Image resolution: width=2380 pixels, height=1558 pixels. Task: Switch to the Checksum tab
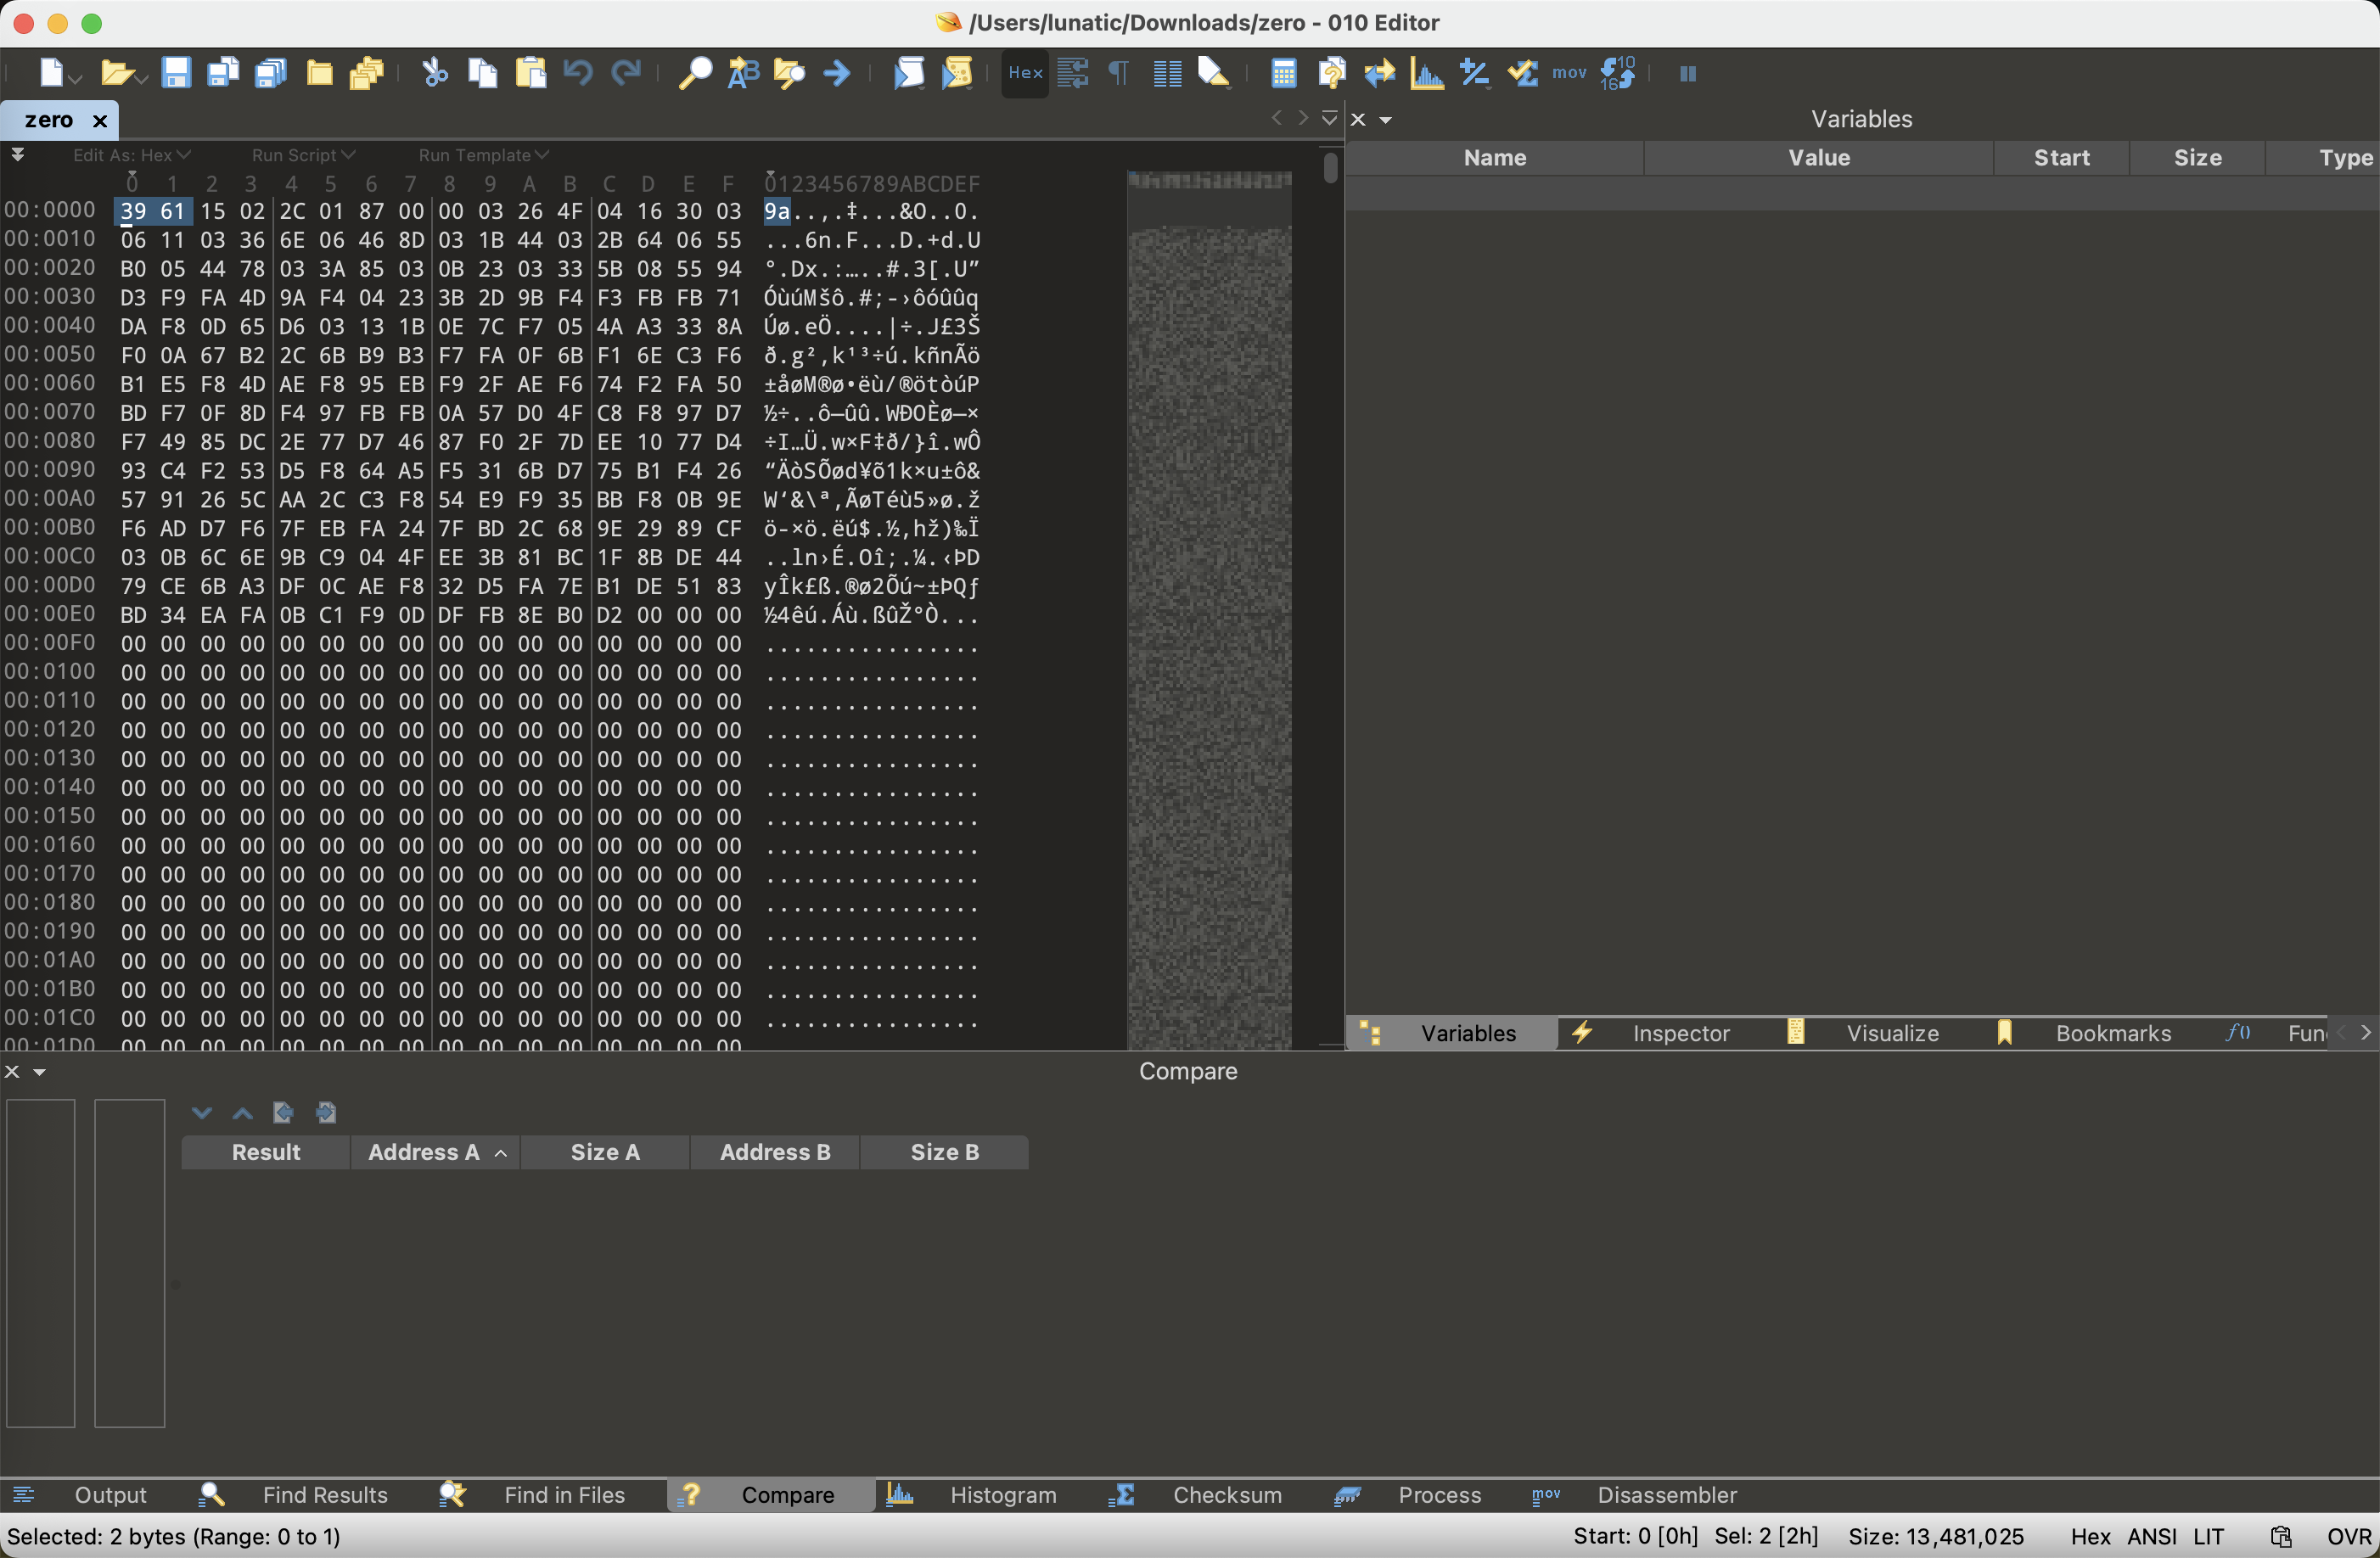(x=1226, y=1495)
